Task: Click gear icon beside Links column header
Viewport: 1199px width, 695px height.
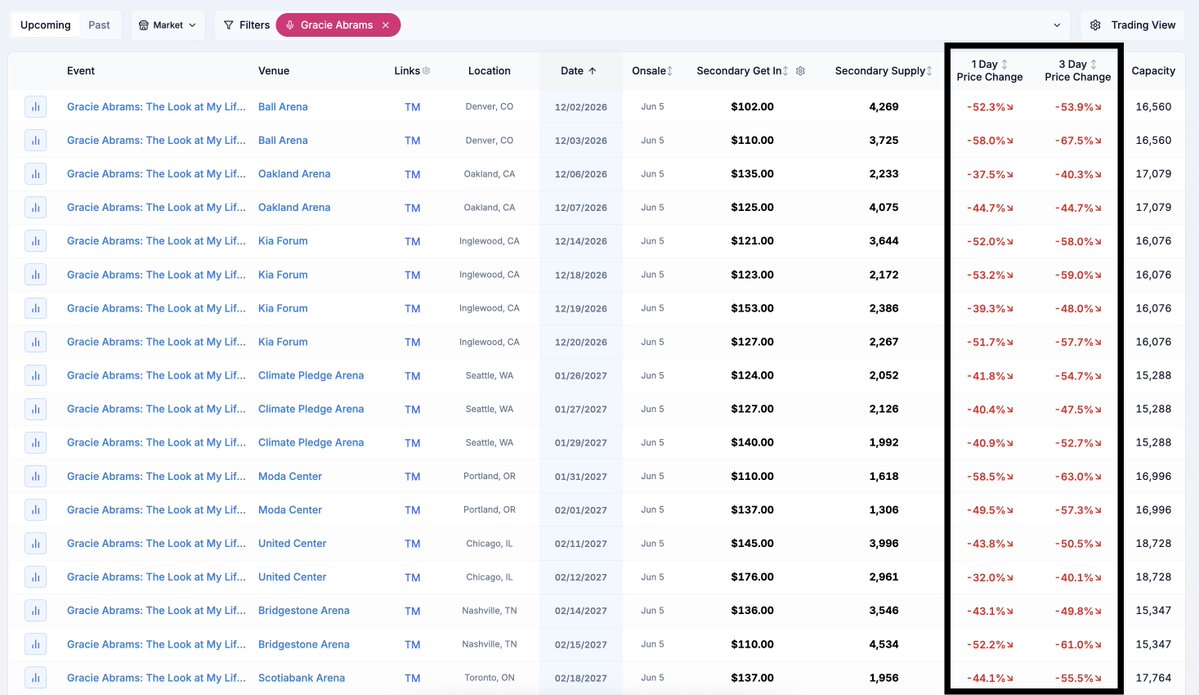Action: 427,71
